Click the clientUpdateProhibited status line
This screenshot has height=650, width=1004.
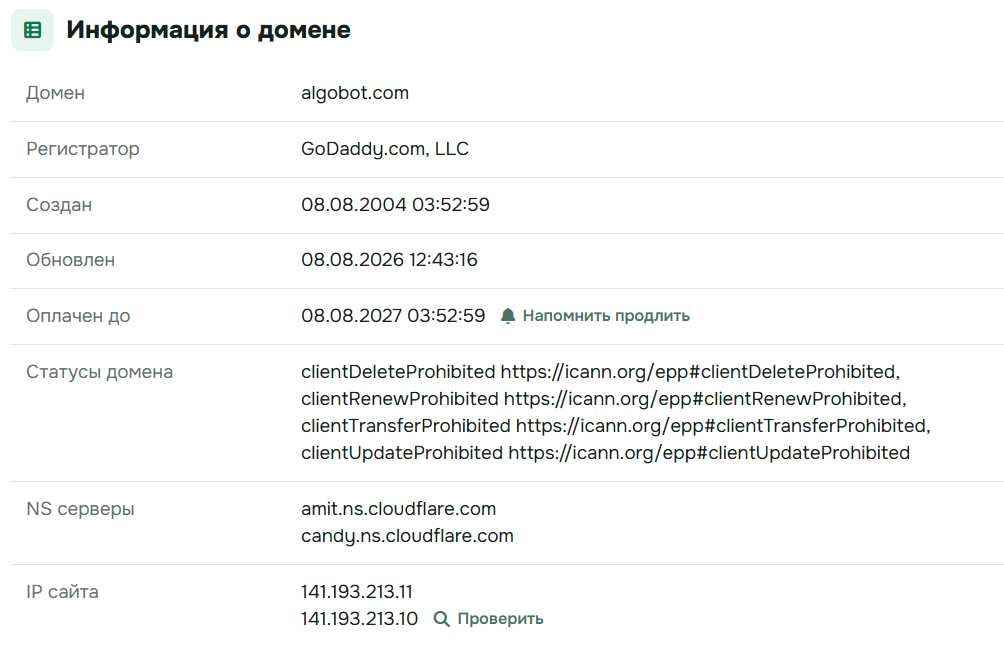(605, 452)
